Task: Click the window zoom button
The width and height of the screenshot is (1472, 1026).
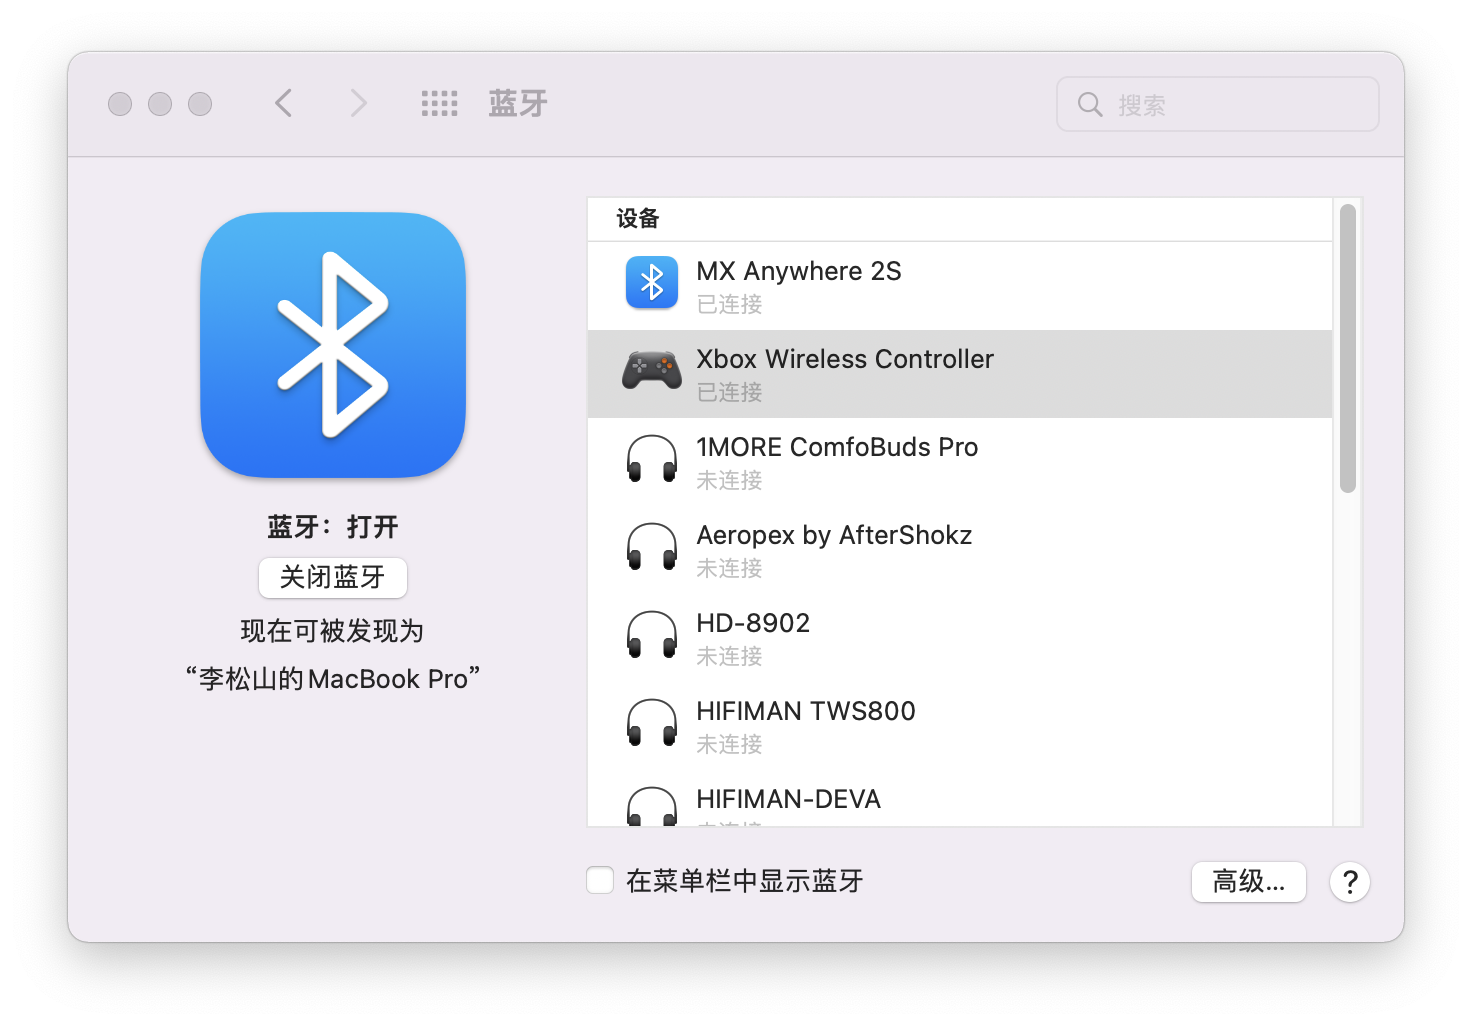Action: click(200, 104)
